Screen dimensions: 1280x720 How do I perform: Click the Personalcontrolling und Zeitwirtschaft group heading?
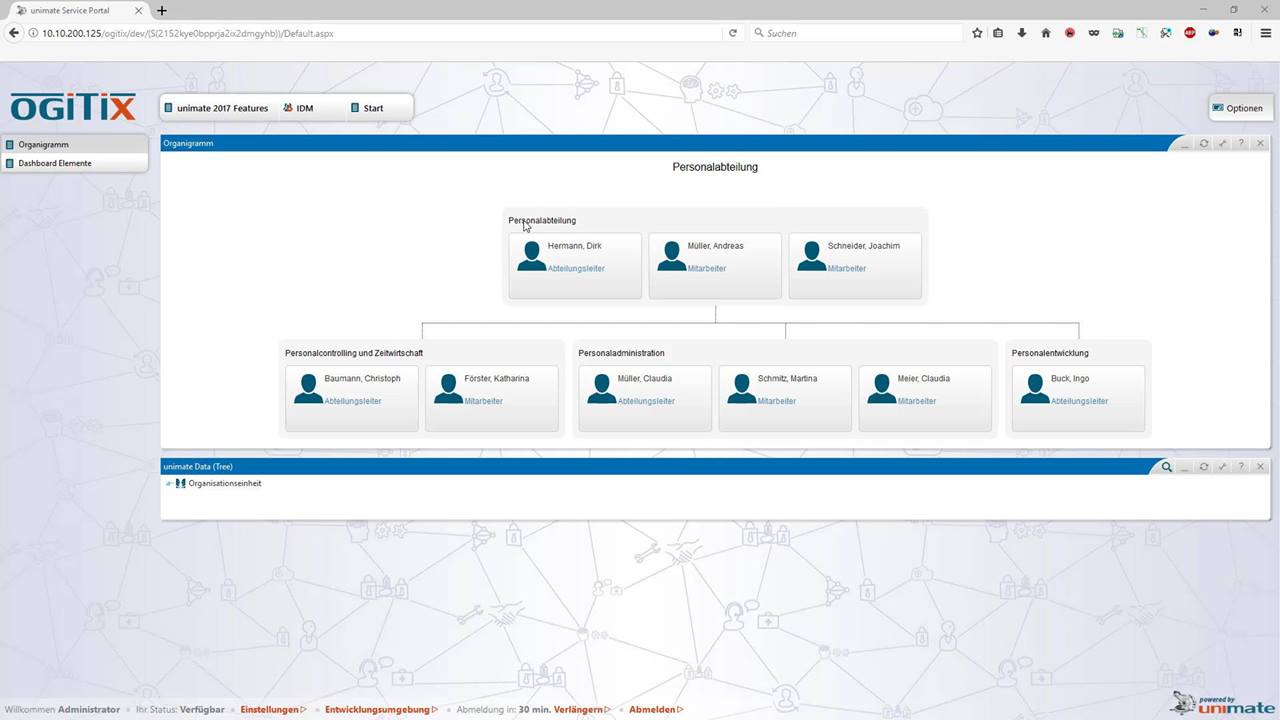pyautogui.click(x=354, y=353)
